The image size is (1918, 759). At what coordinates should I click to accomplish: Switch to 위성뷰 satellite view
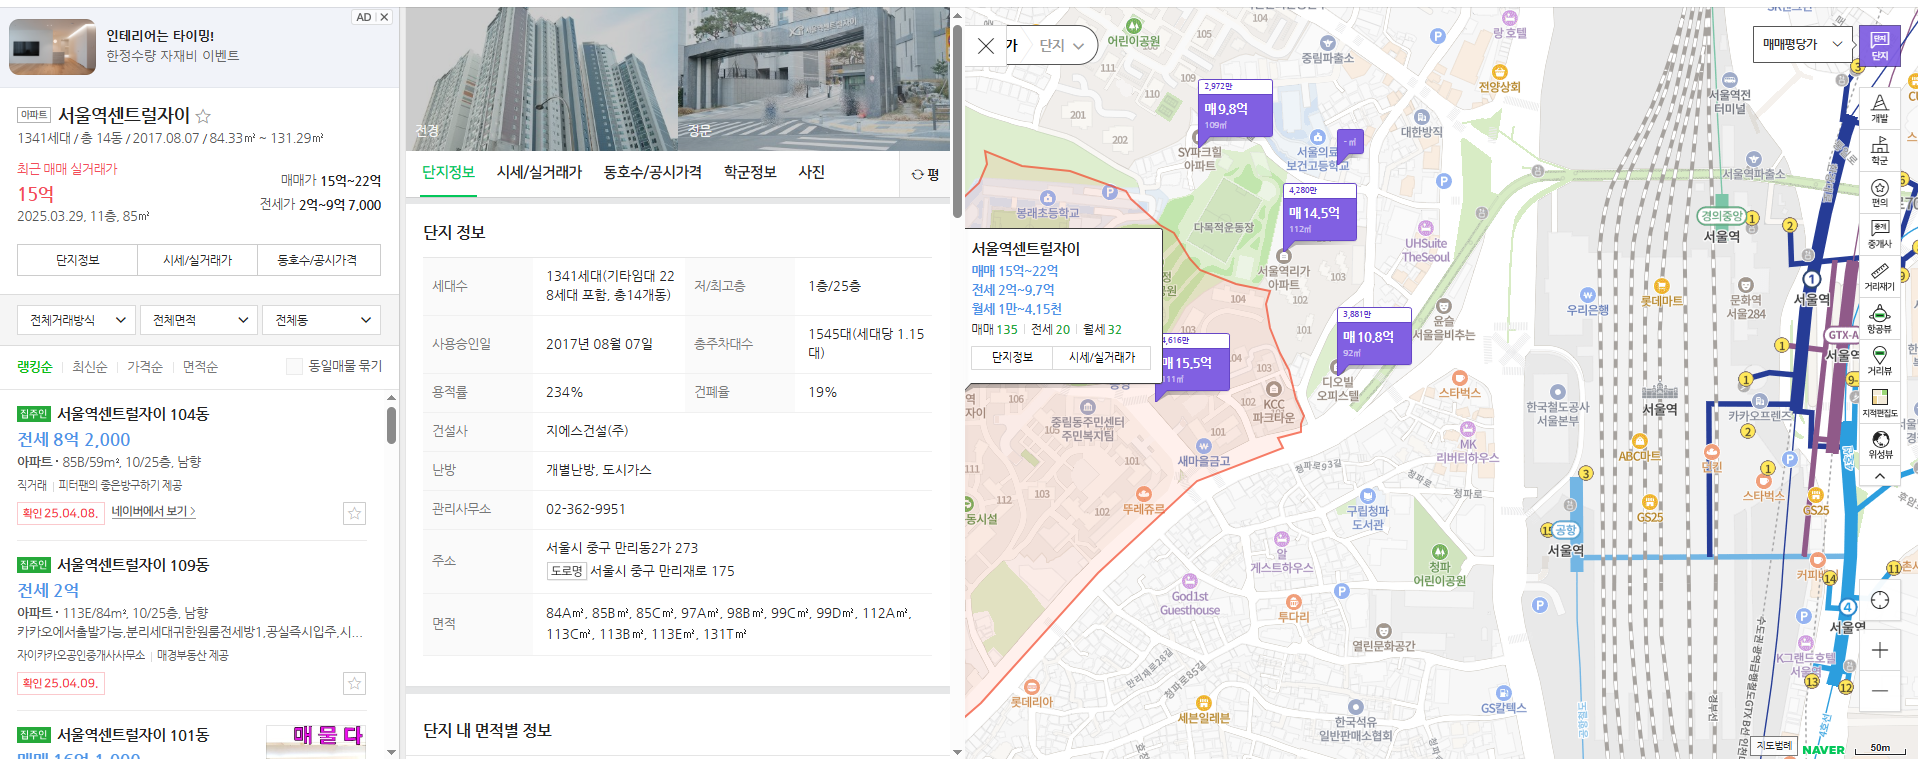pos(1879,445)
